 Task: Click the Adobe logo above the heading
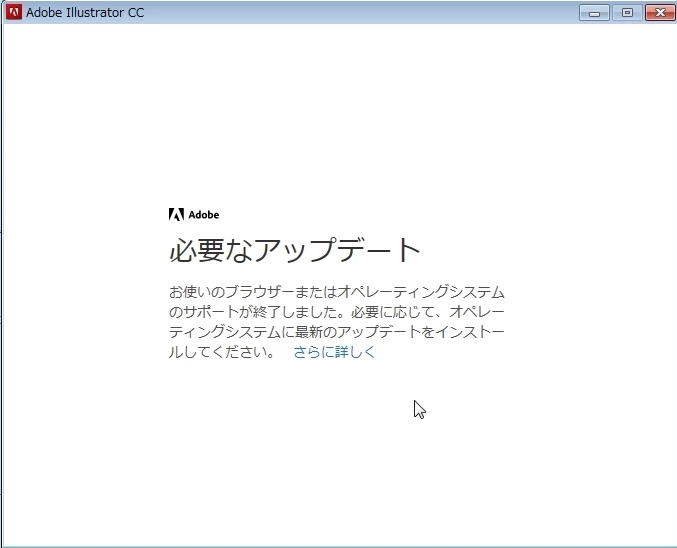(x=194, y=215)
